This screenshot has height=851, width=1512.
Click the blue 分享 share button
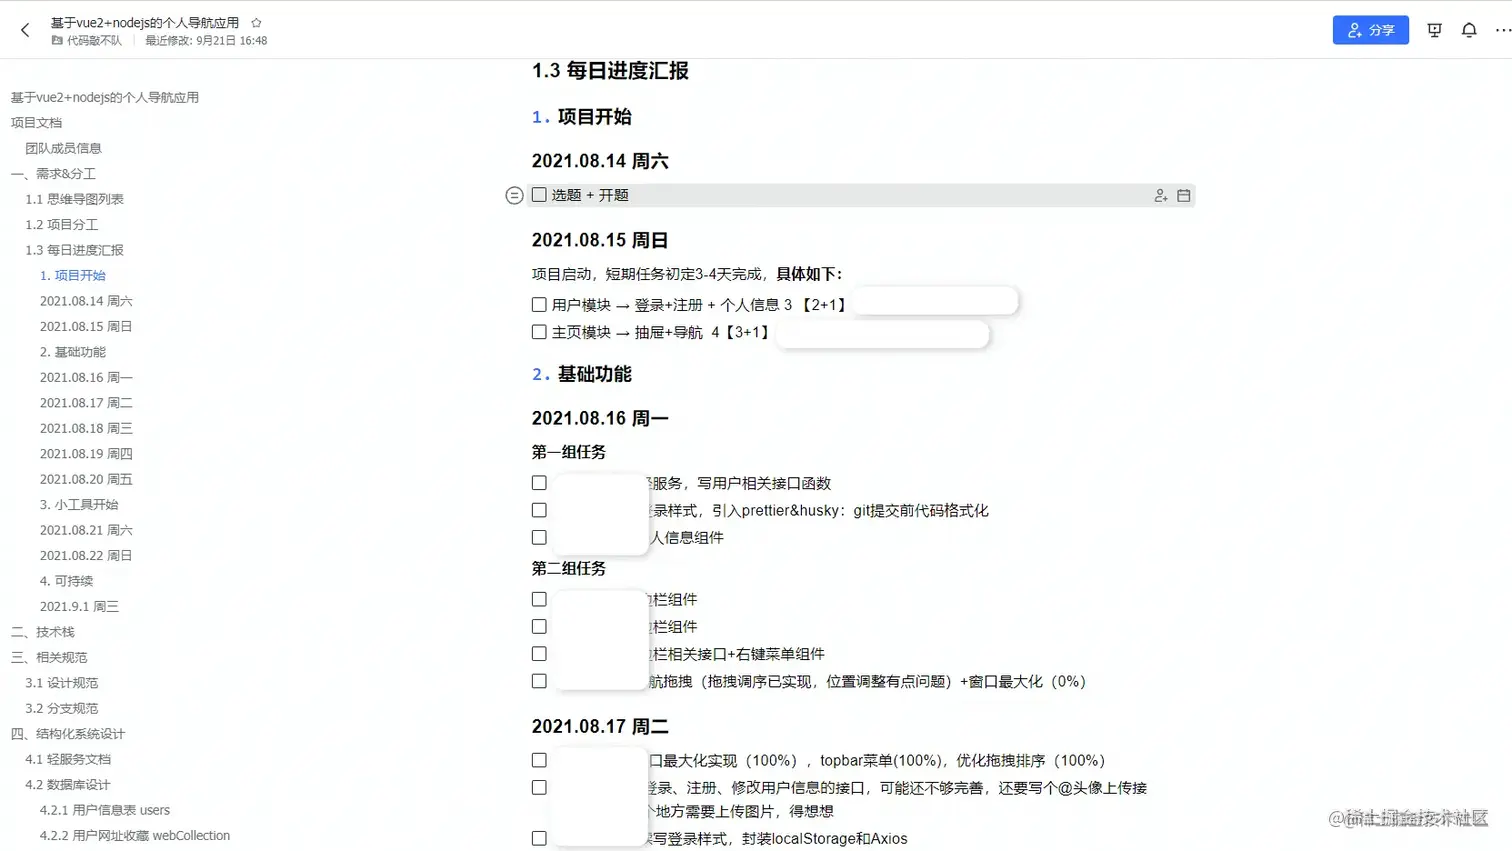pyautogui.click(x=1370, y=30)
